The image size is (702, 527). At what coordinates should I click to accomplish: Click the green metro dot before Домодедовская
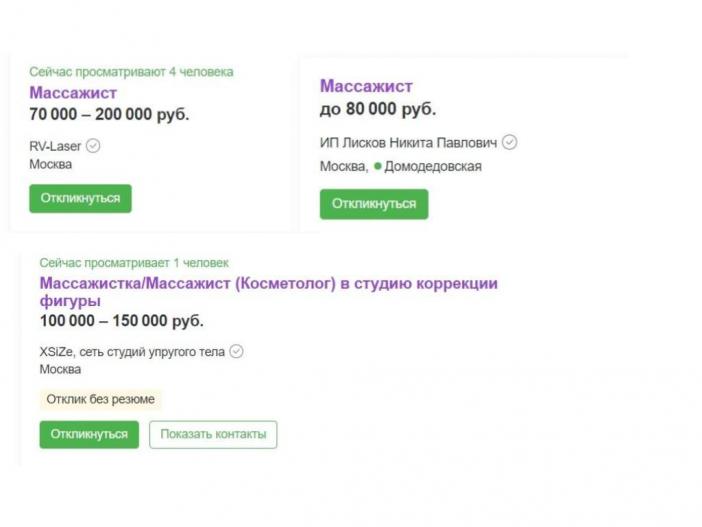(x=377, y=166)
